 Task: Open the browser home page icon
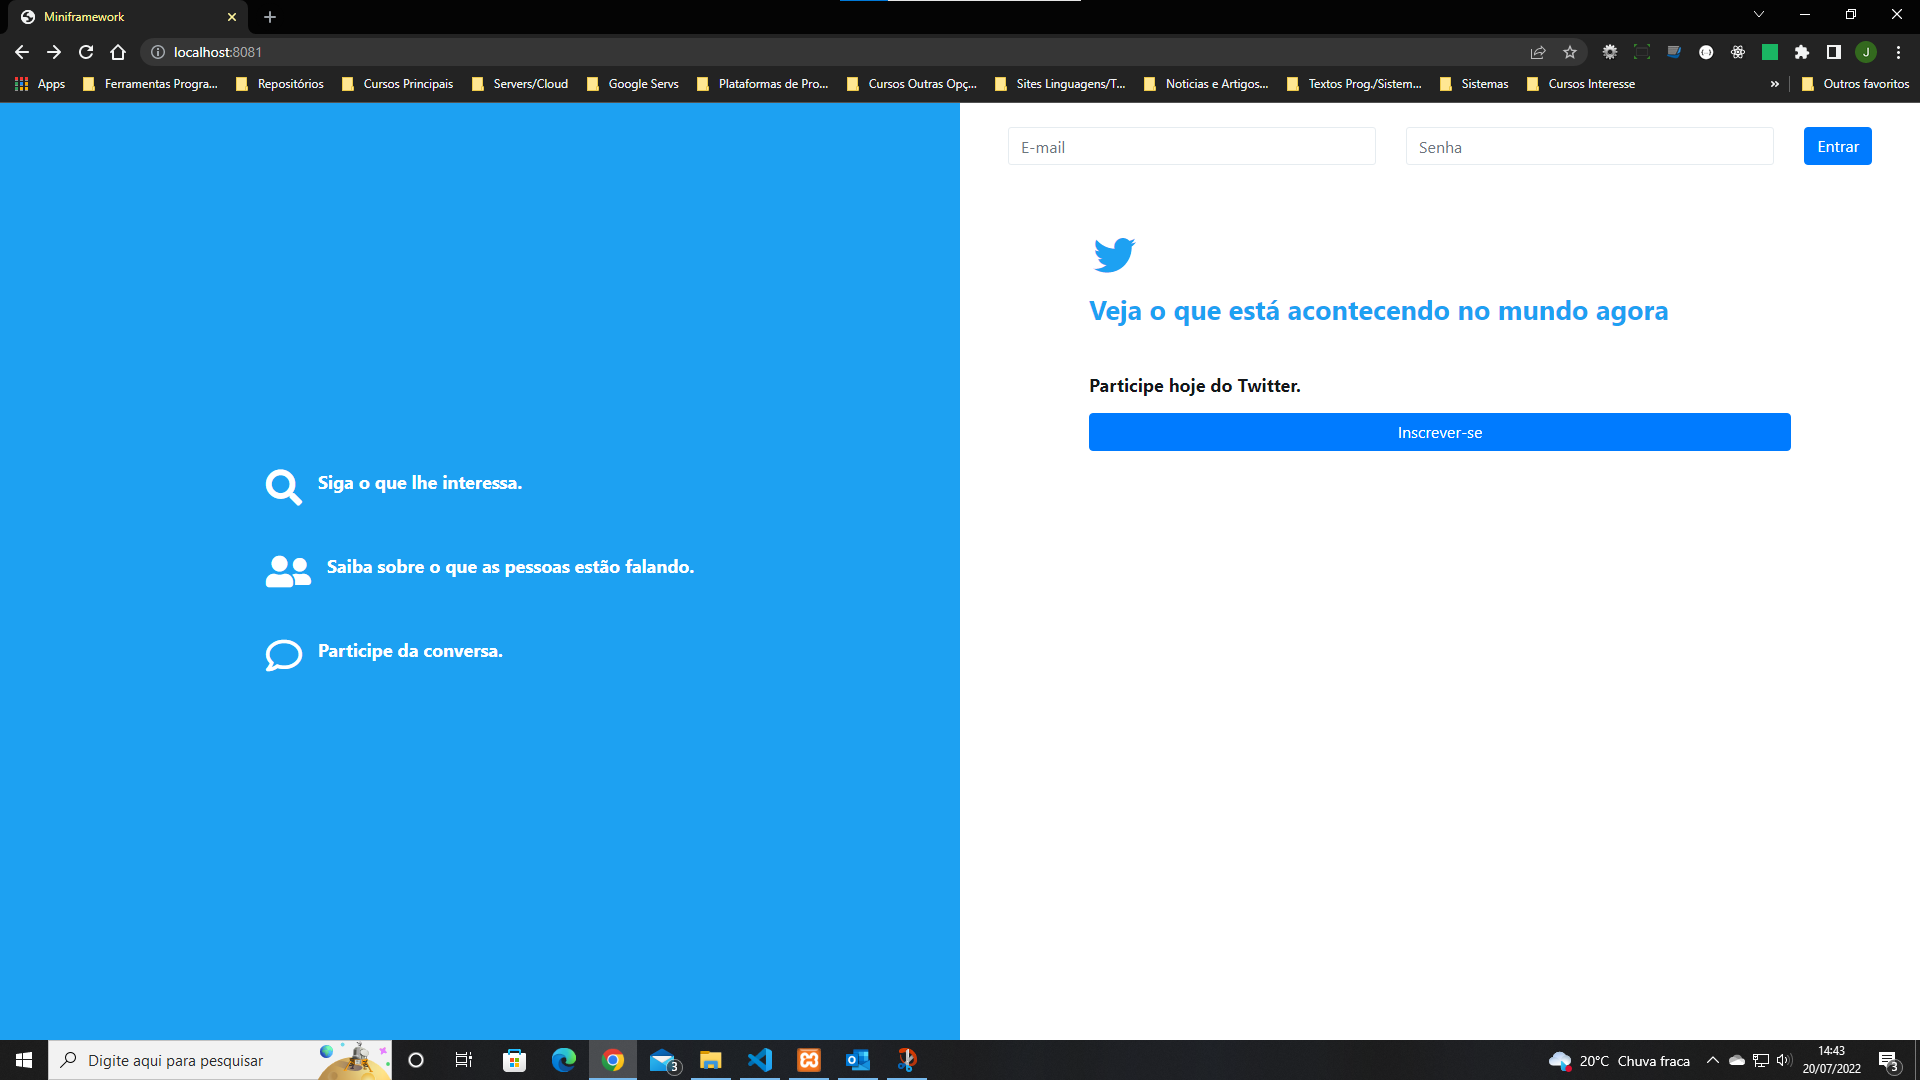[118, 52]
